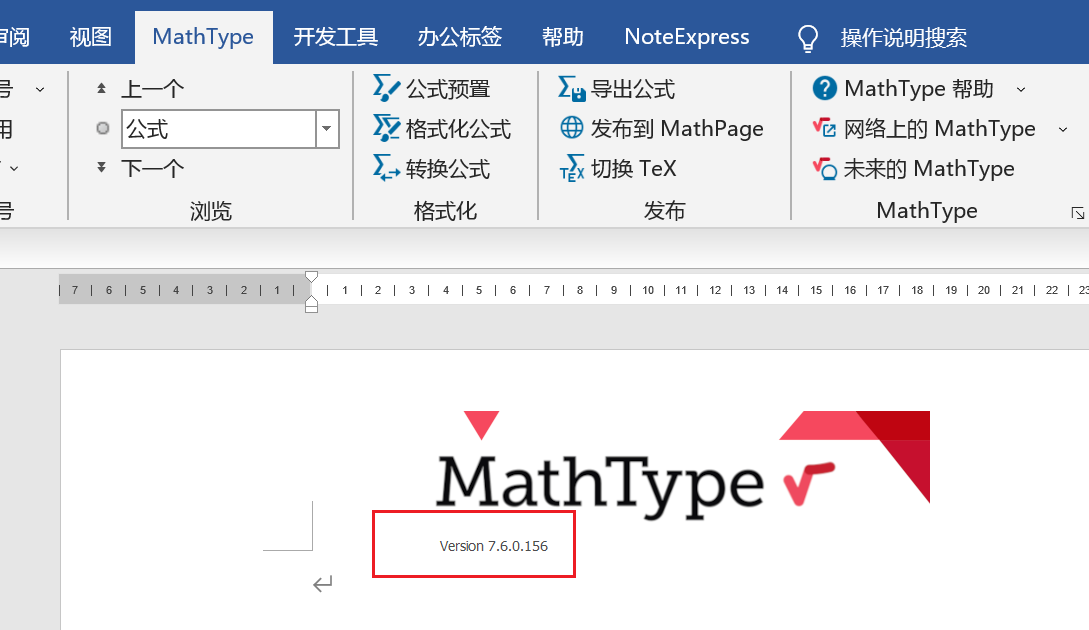Click the paragraph mark in the document
Screen dimensions: 1089x630
coord(323,584)
